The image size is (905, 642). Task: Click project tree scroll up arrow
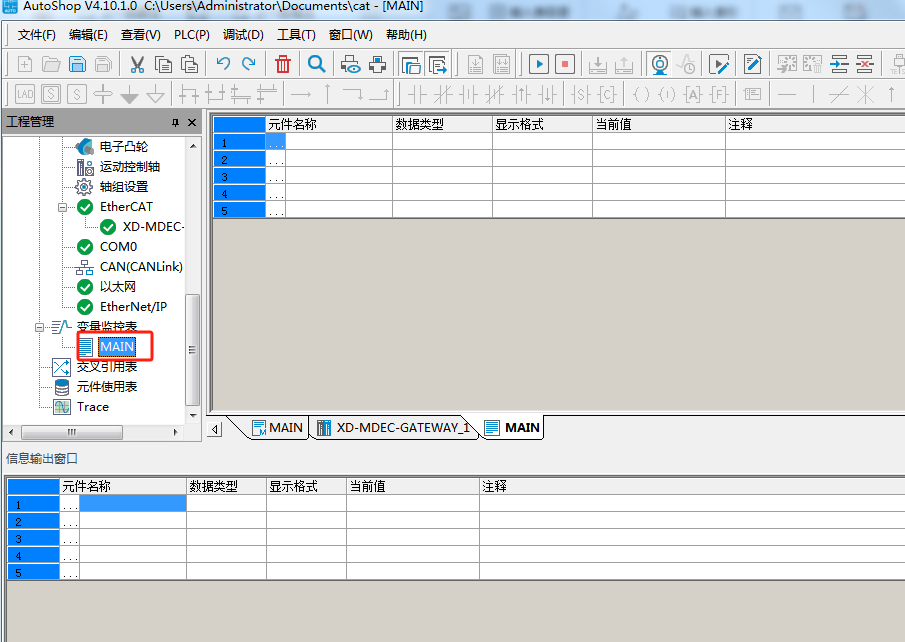tap(193, 146)
